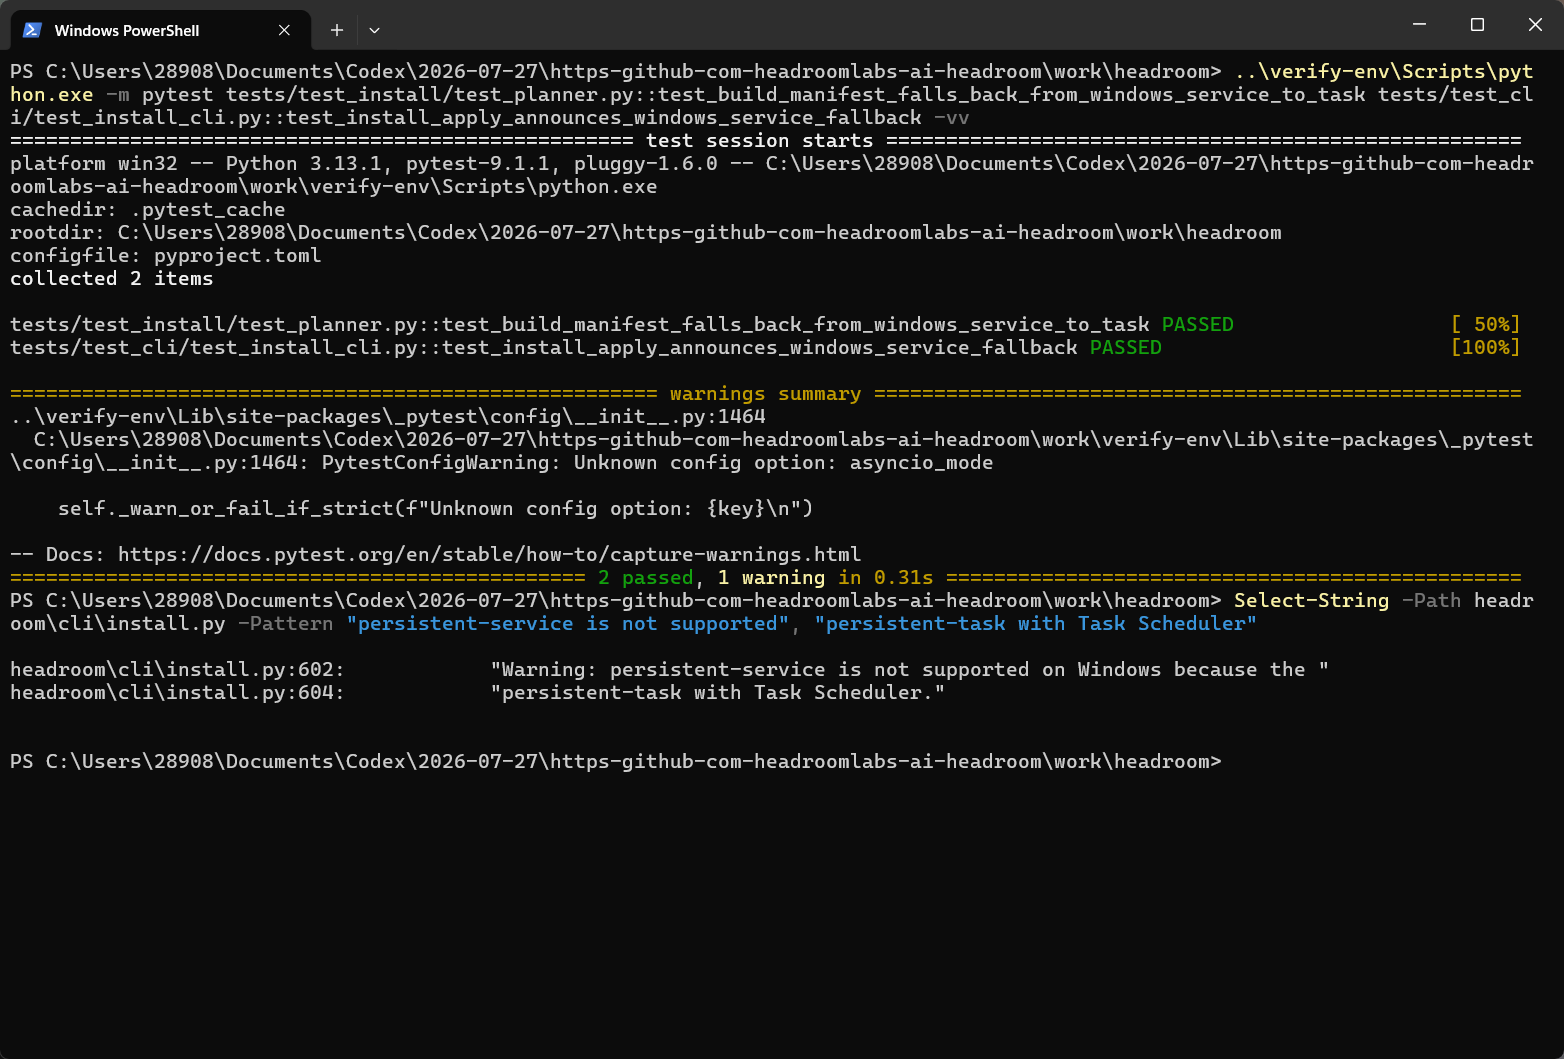Click the "rootdir:" label
This screenshot has width=1564, height=1059.
click(x=58, y=232)
